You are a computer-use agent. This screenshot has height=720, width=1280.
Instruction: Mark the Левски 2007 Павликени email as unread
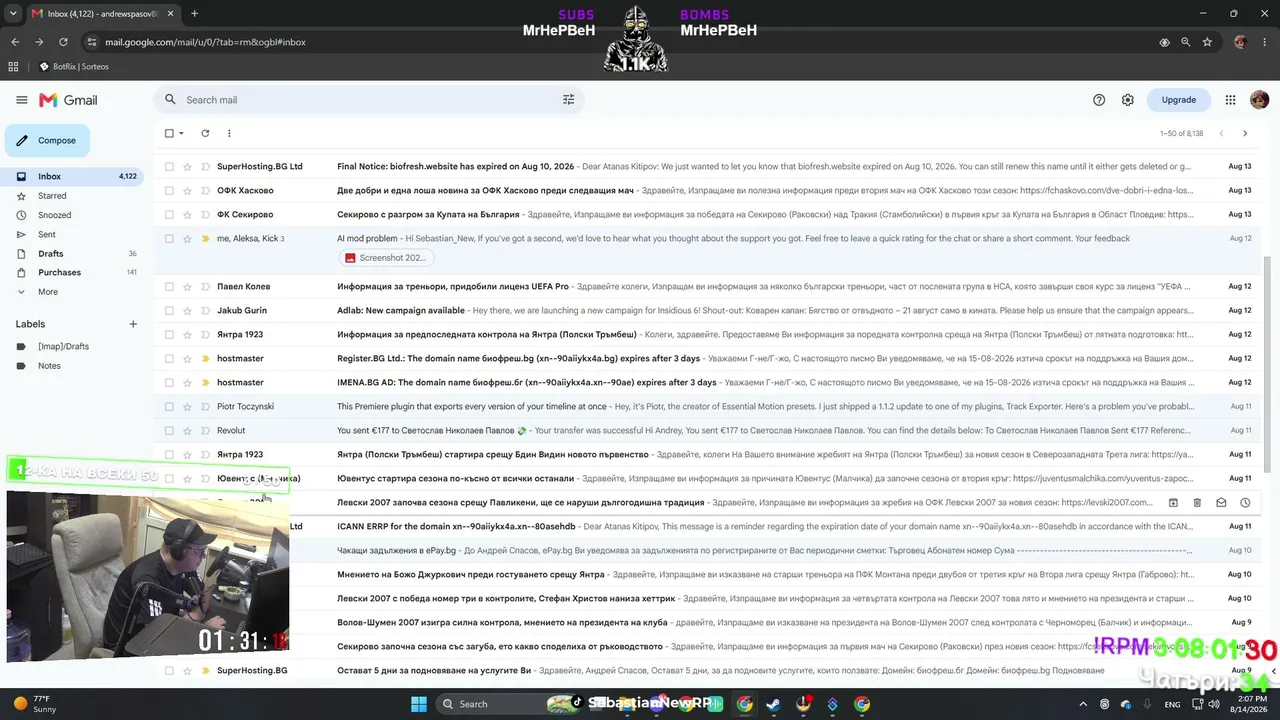[1221, 503]
